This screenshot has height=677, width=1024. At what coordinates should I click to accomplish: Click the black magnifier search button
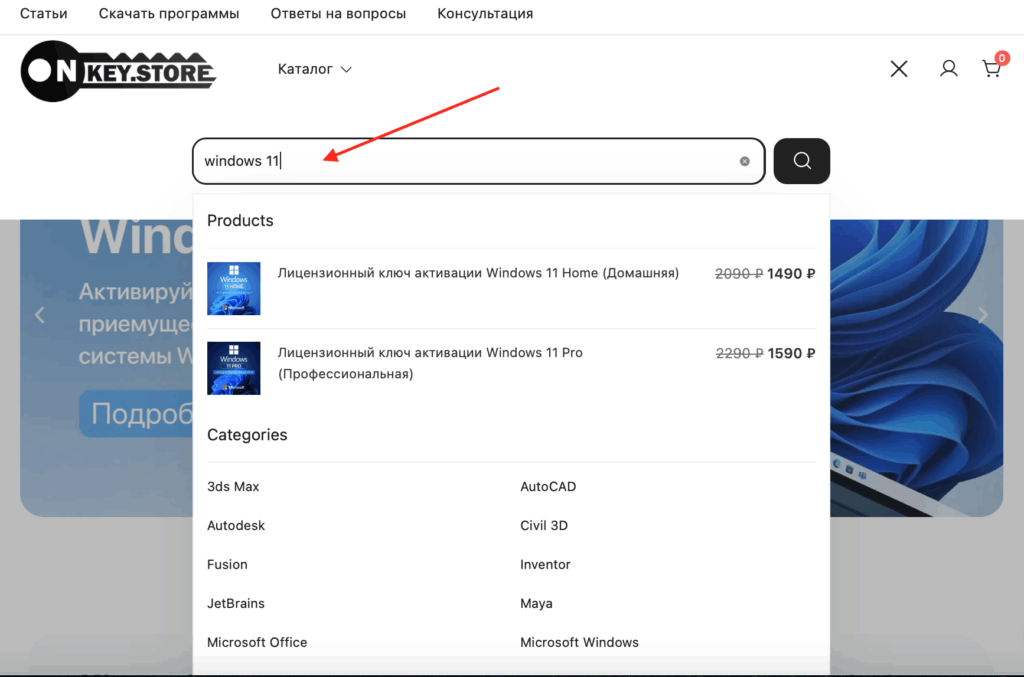tap(801, 161)
